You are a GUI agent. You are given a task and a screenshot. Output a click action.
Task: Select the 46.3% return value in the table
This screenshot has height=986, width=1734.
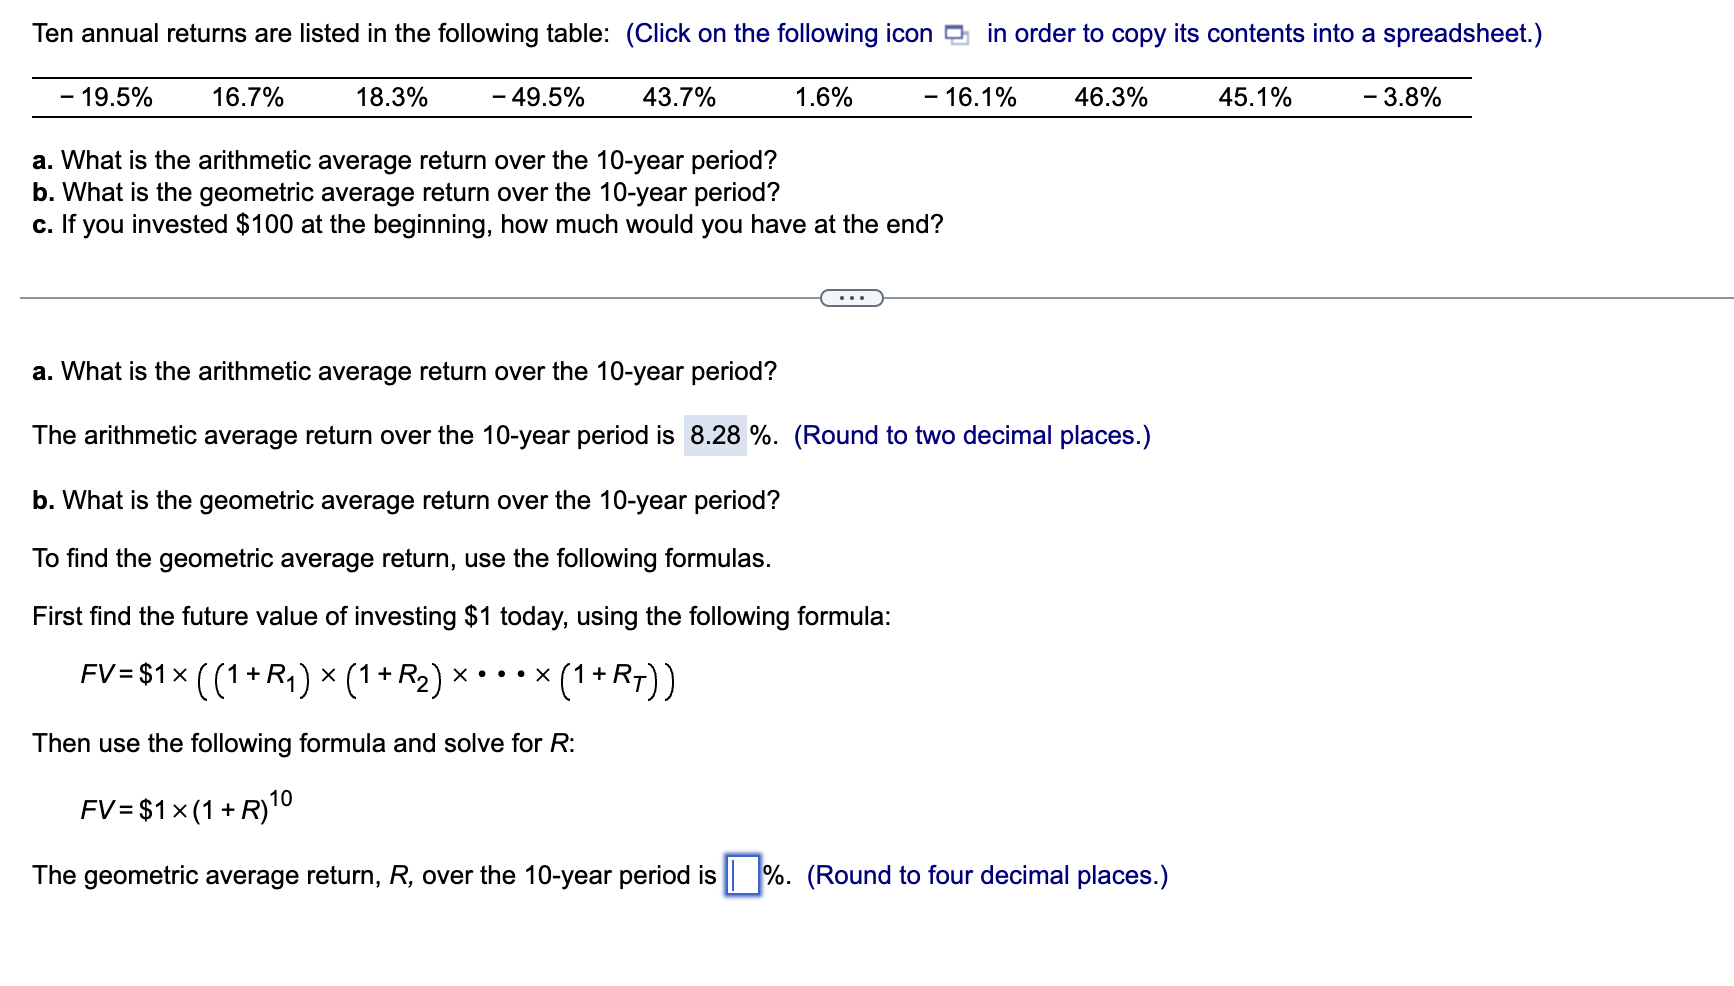tap(1110, 96)
